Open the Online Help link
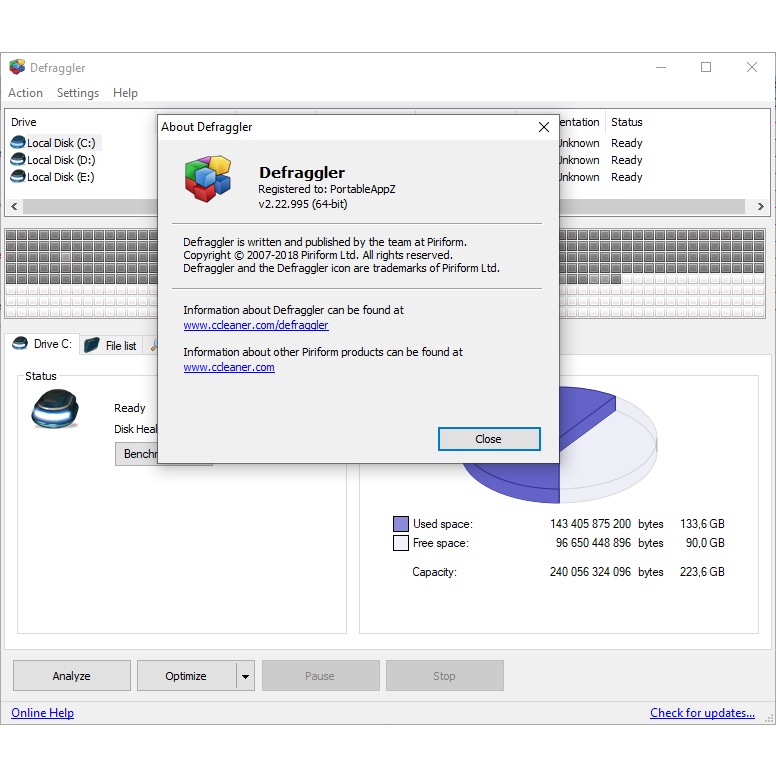The height and width of the screenshot is (776, 776). (x=42, y=713)
